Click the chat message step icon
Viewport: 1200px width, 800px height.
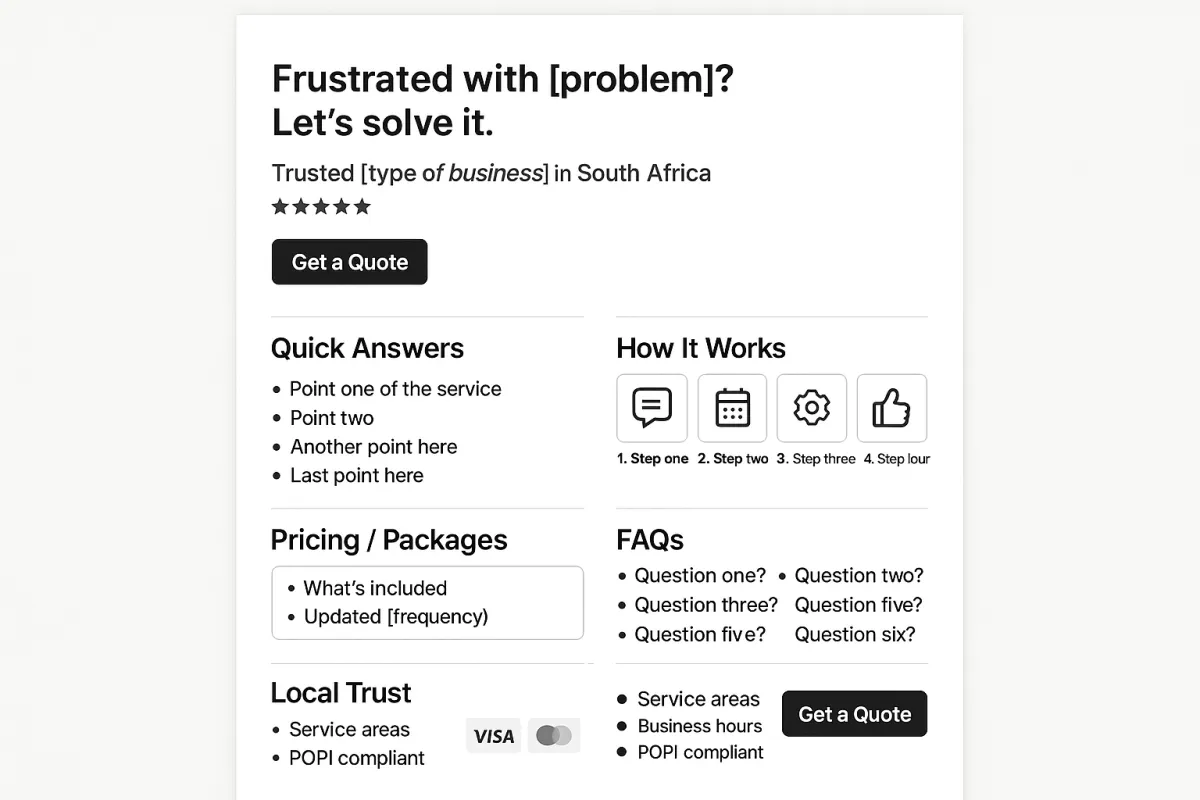(x=652, y=408)
